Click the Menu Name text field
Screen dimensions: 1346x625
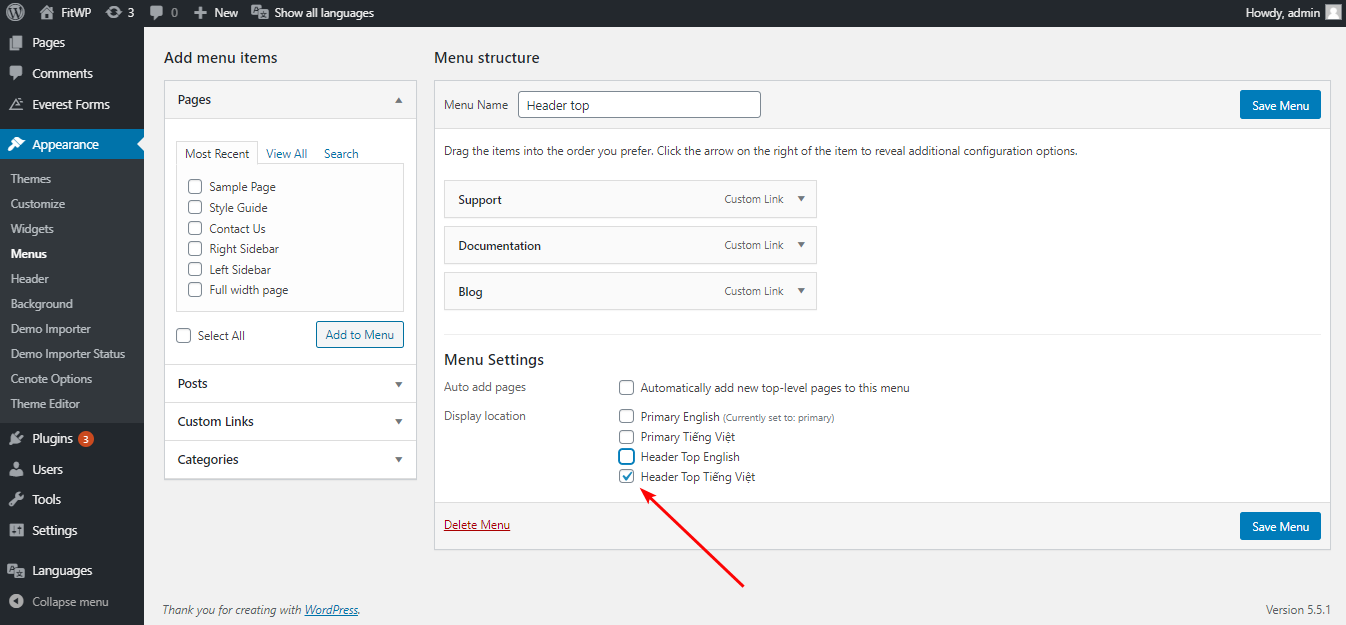point(639,105)
